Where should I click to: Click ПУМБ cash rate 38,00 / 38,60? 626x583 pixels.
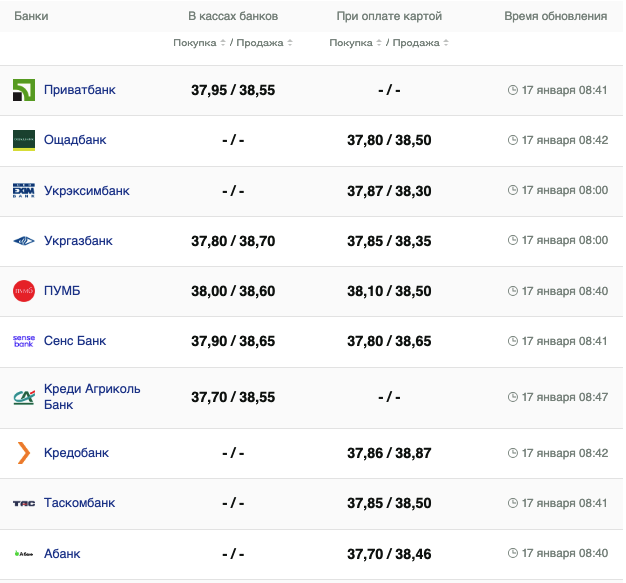[x=233, y=291]
